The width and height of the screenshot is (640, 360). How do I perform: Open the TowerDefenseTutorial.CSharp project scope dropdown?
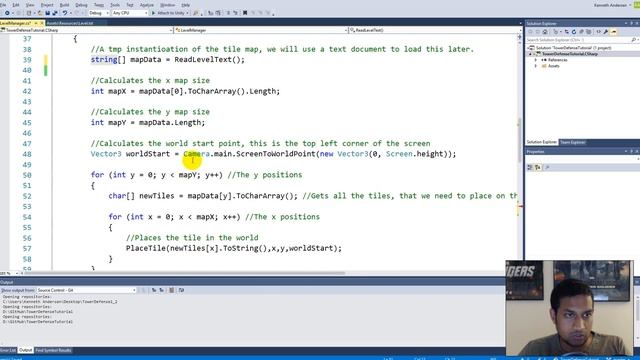pyautogui.click(x=87, y=30)
